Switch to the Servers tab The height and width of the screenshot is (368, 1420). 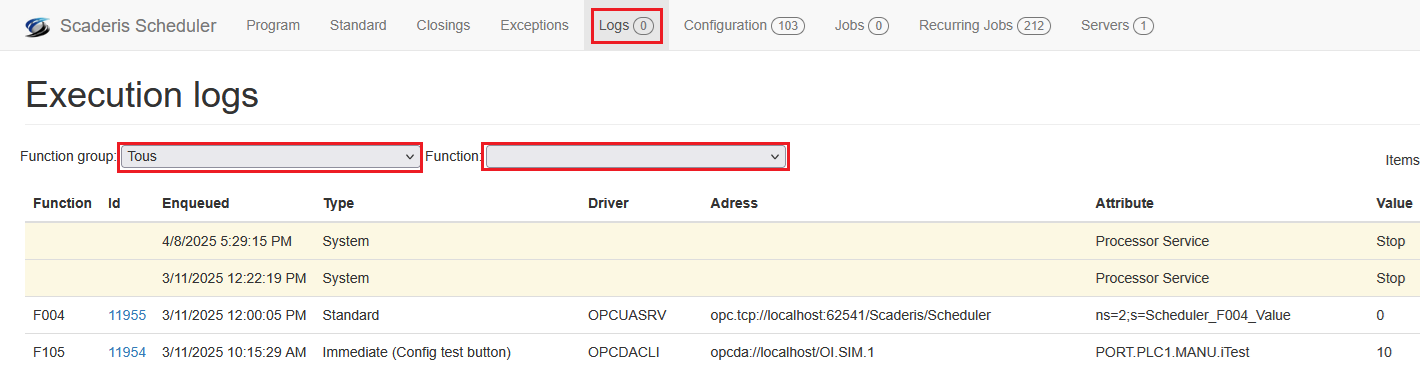coord(1117,25)
